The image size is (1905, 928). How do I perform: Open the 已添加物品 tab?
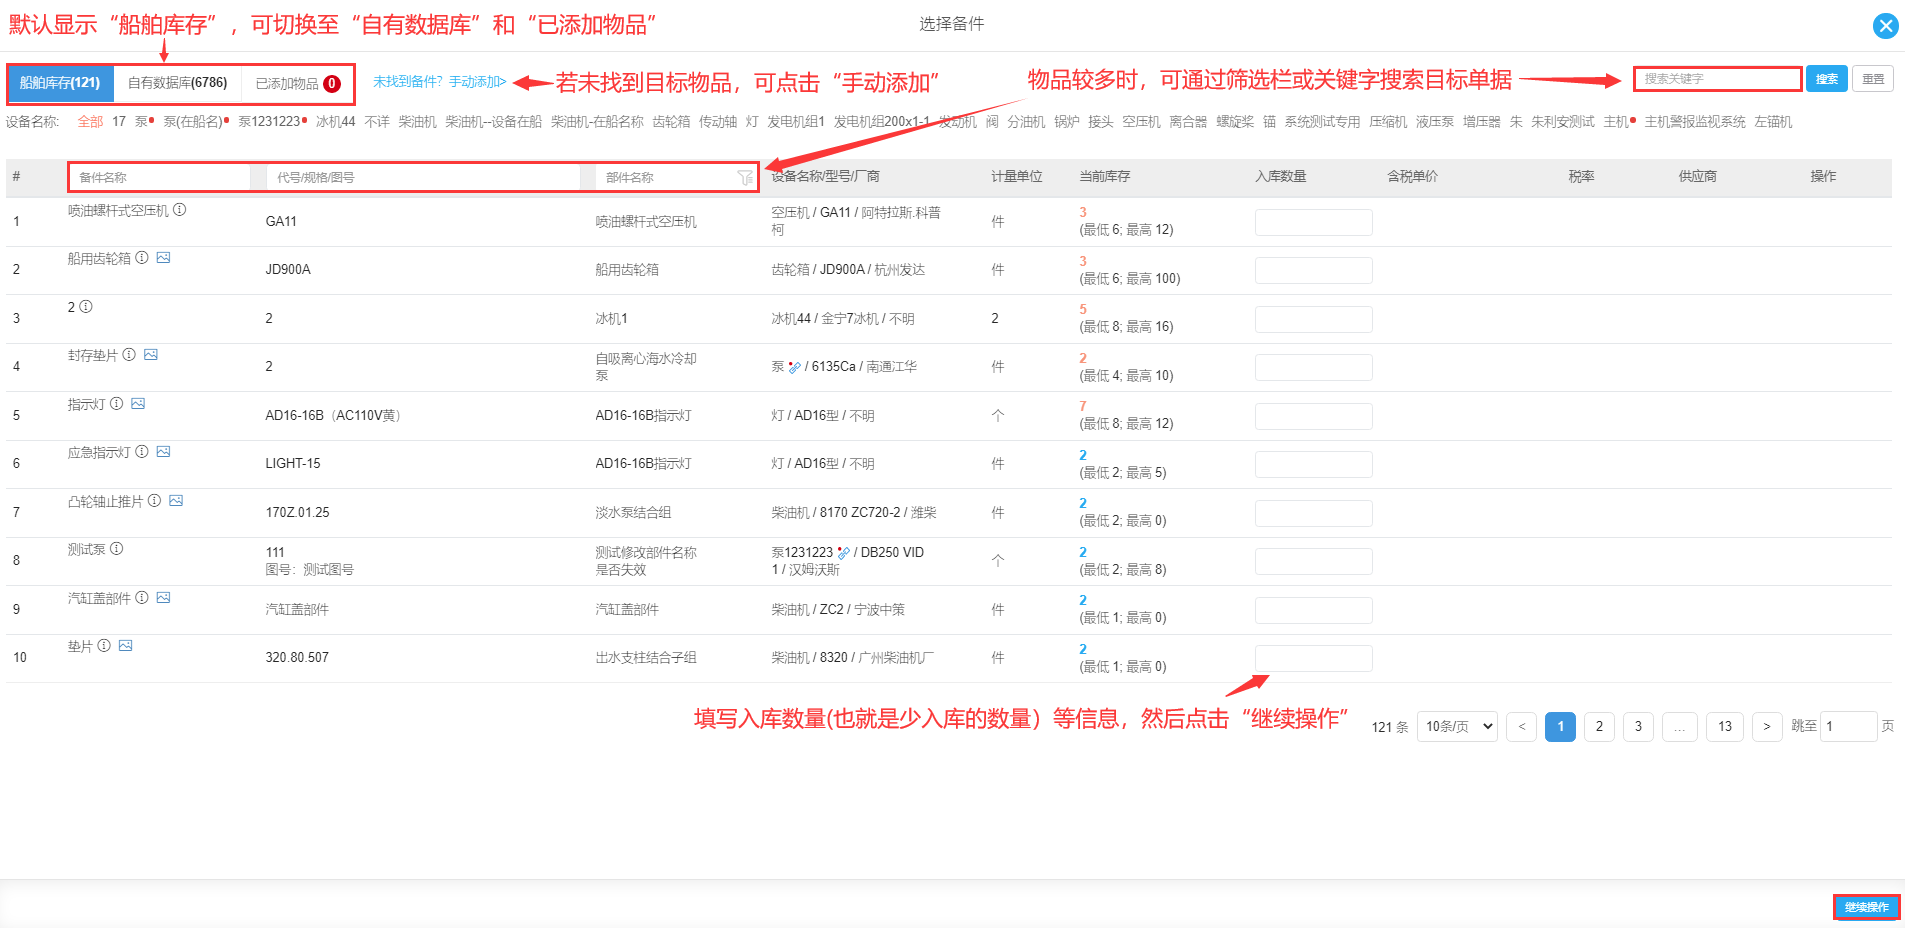tap(298, 84)
